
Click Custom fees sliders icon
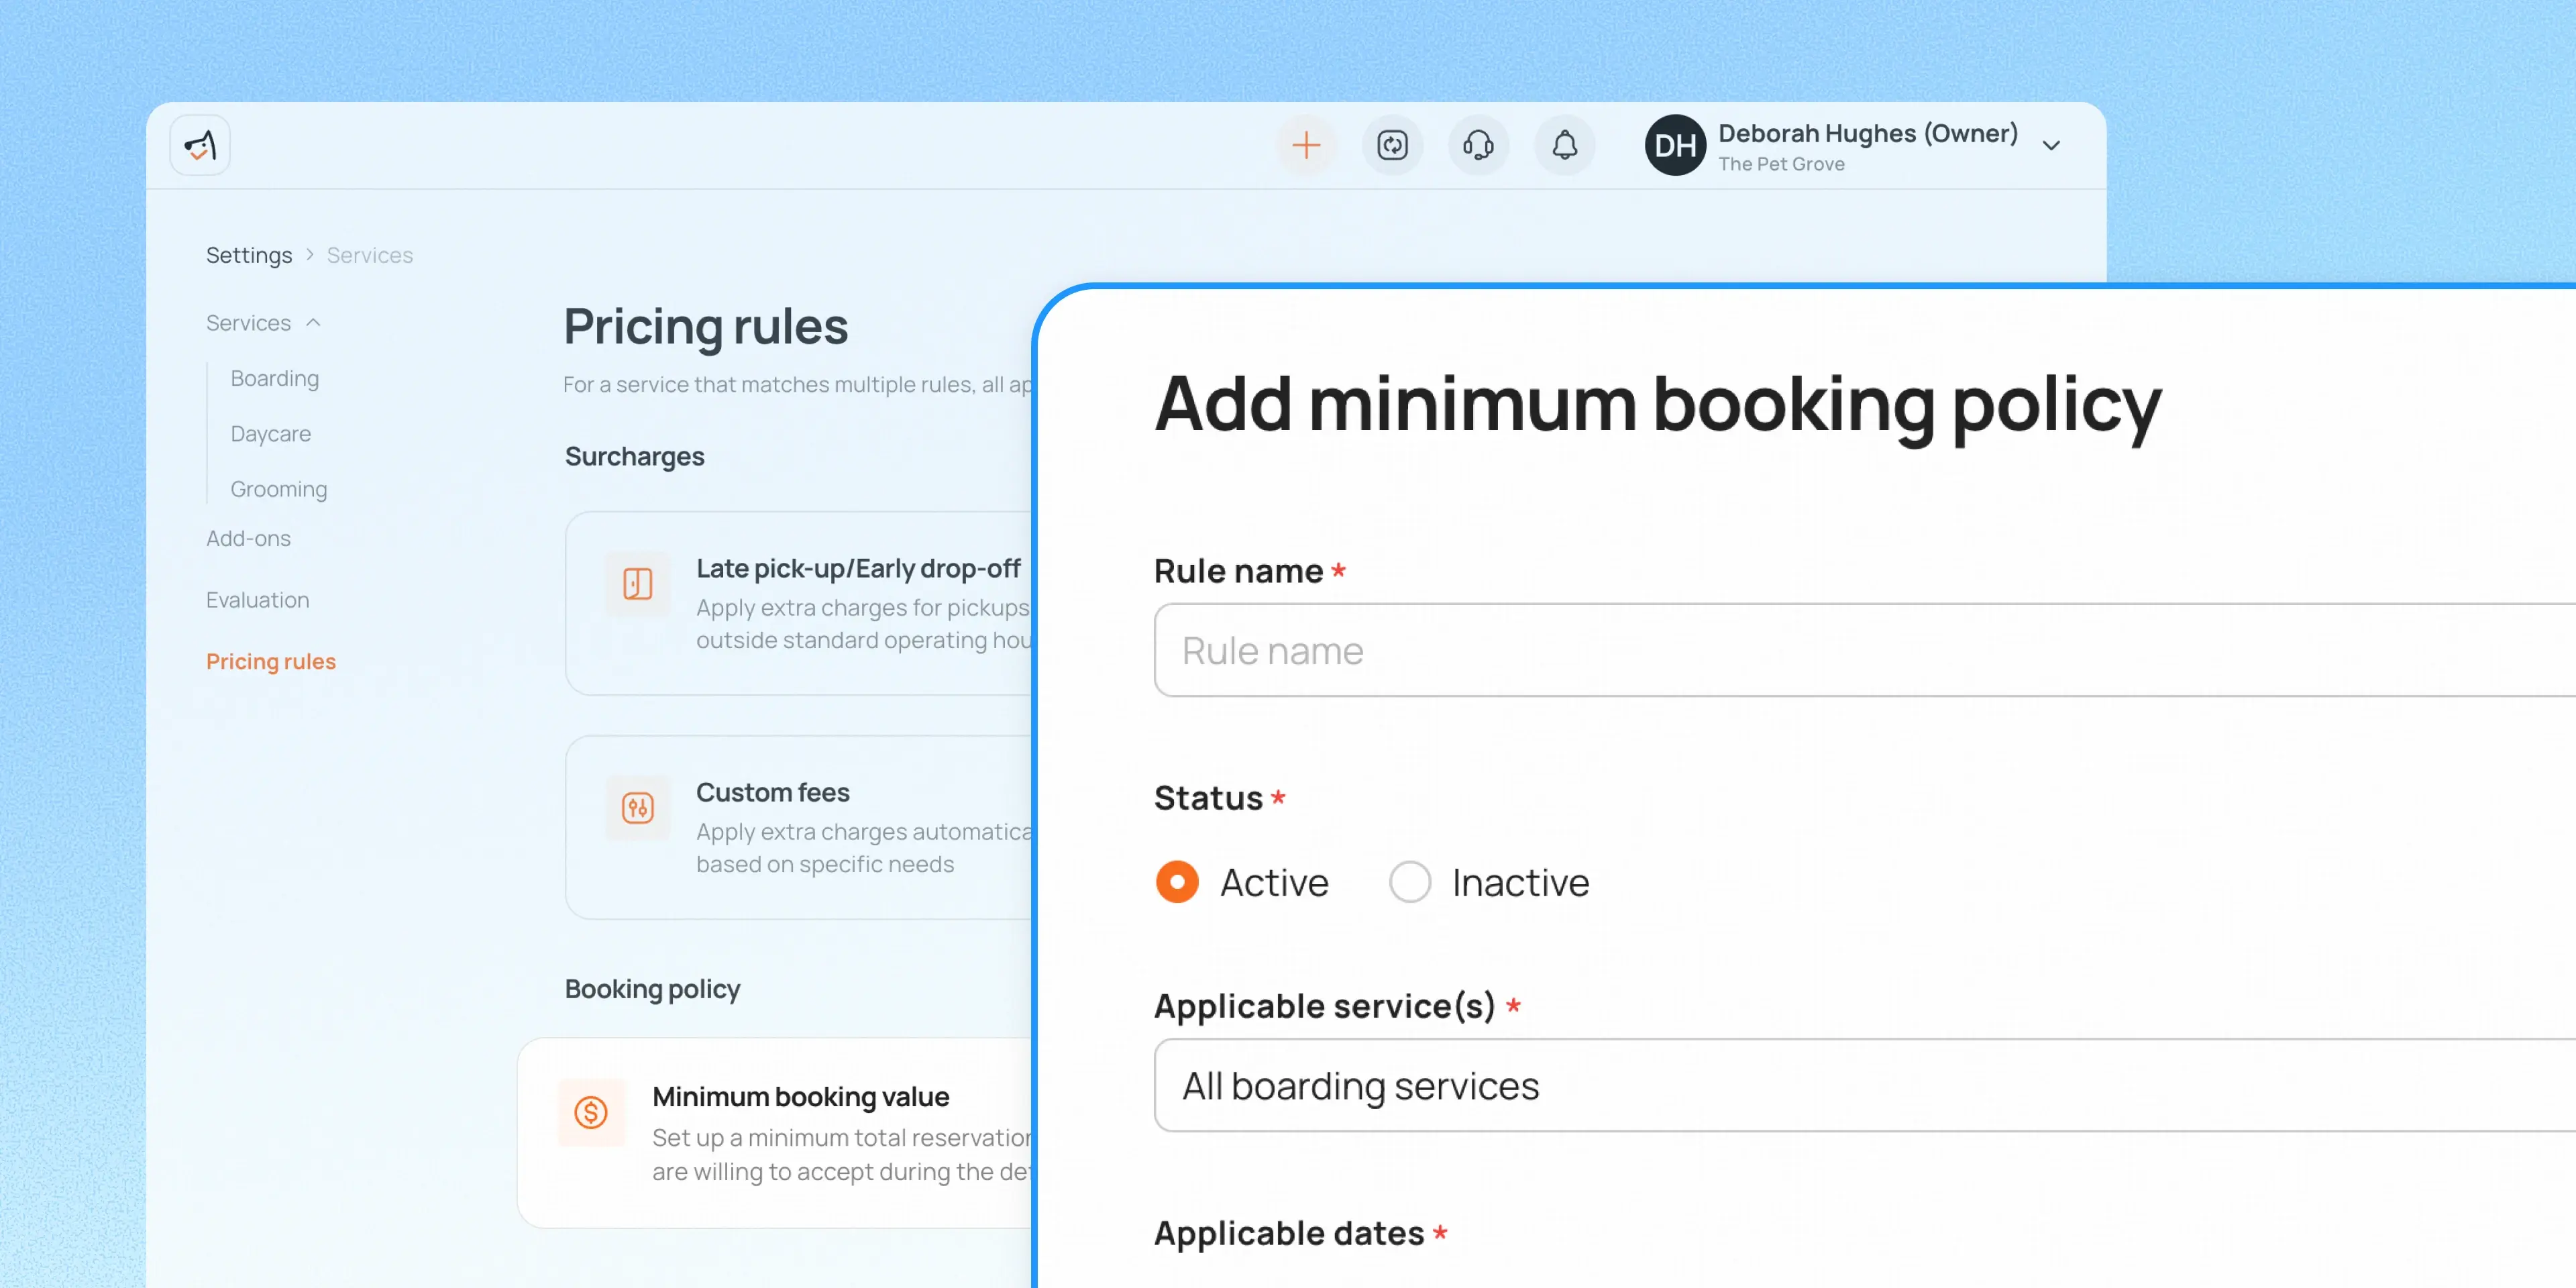point(638,807)
